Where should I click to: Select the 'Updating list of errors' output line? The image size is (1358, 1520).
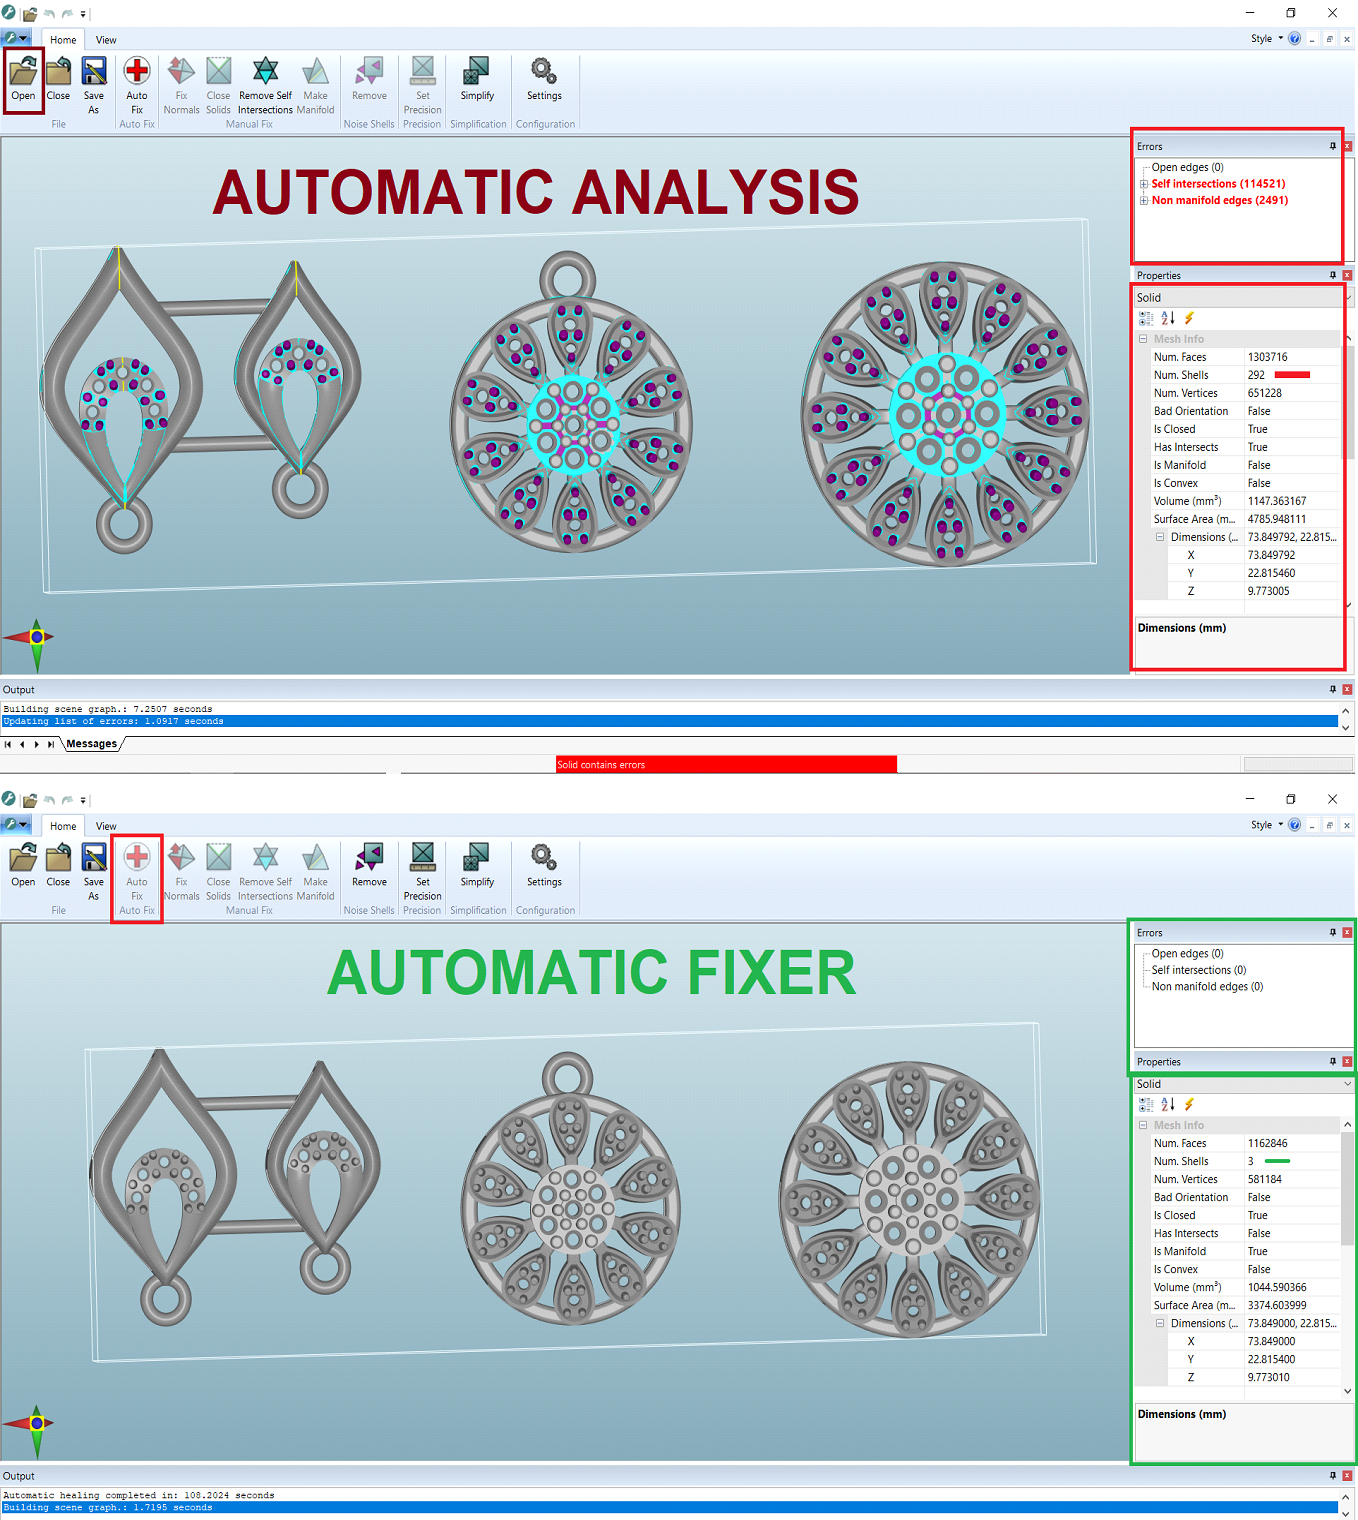coord(113,721)
